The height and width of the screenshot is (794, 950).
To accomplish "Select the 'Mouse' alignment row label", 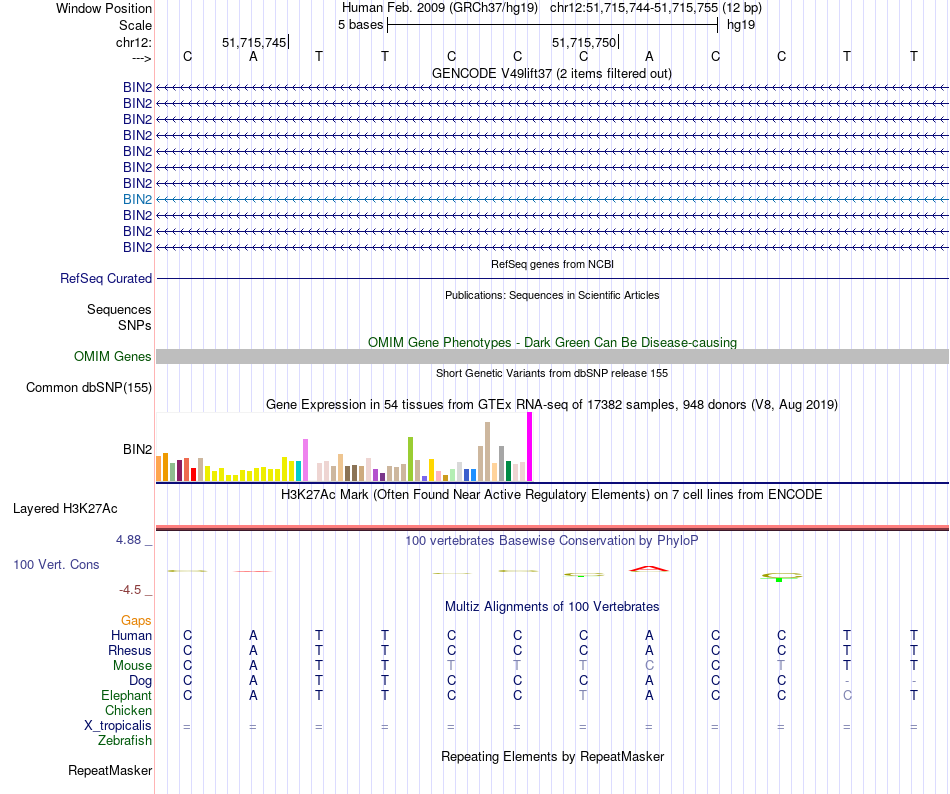I will (x=132, y=666).
